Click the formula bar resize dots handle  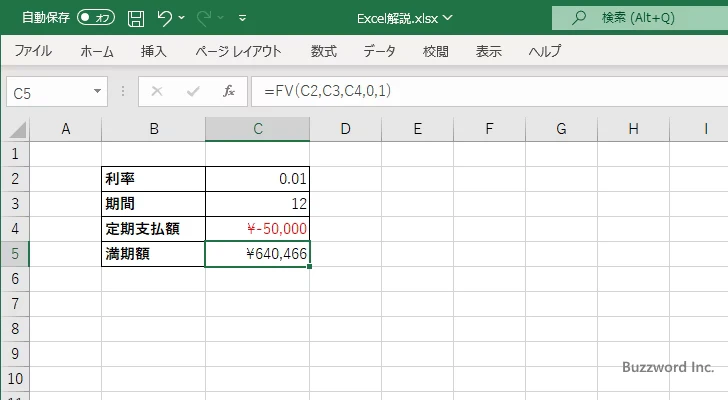123,91
